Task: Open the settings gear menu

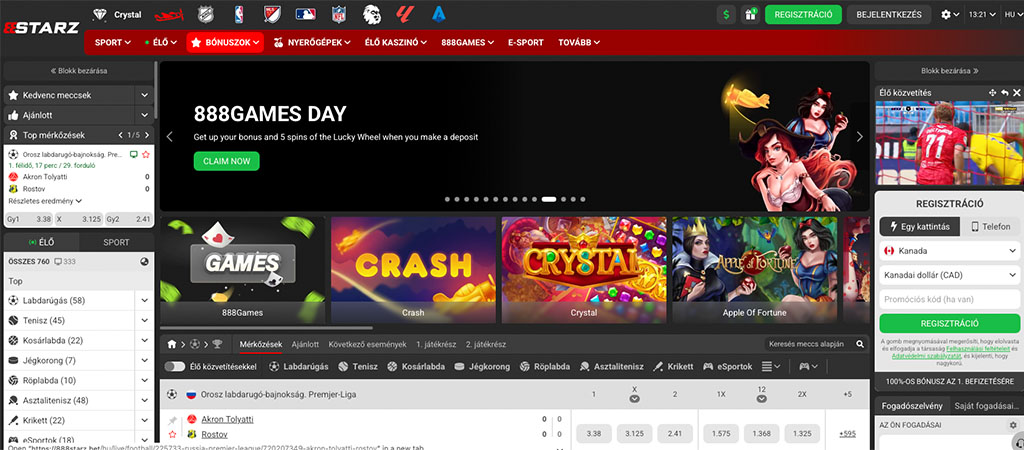Action: [x=950, y=14]
